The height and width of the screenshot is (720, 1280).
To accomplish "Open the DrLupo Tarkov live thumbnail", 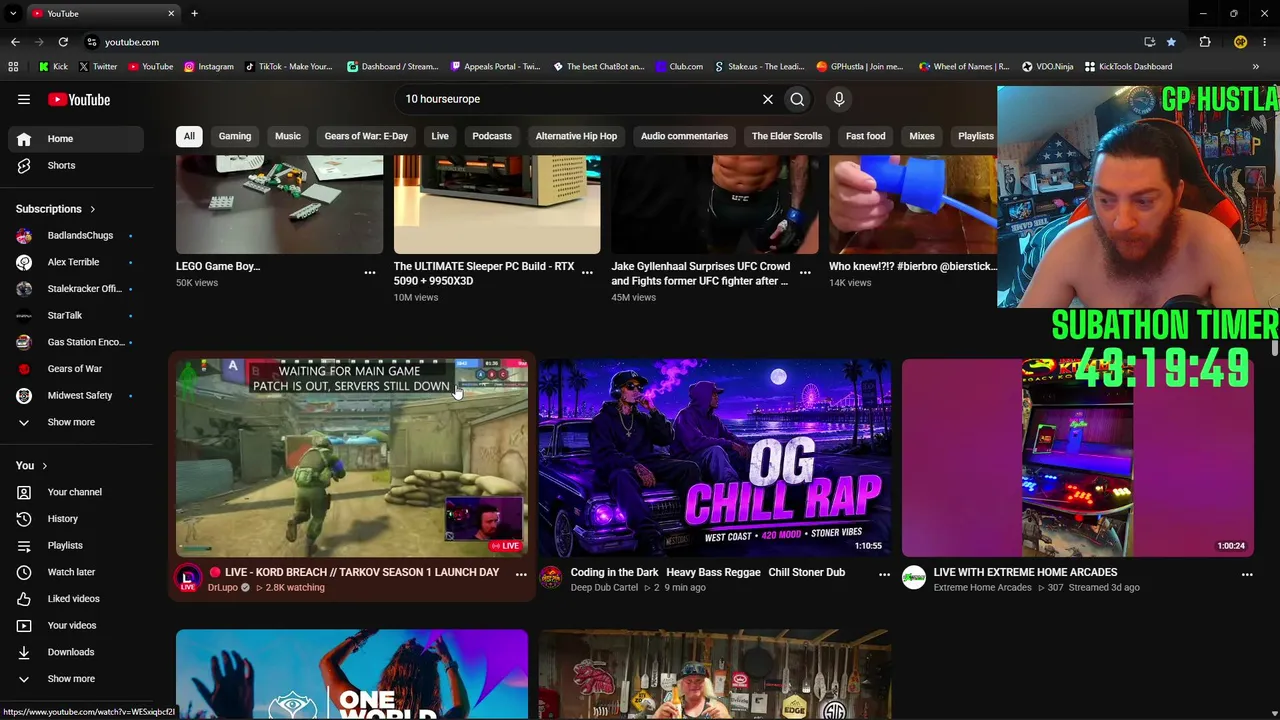I will pos(352,457).
